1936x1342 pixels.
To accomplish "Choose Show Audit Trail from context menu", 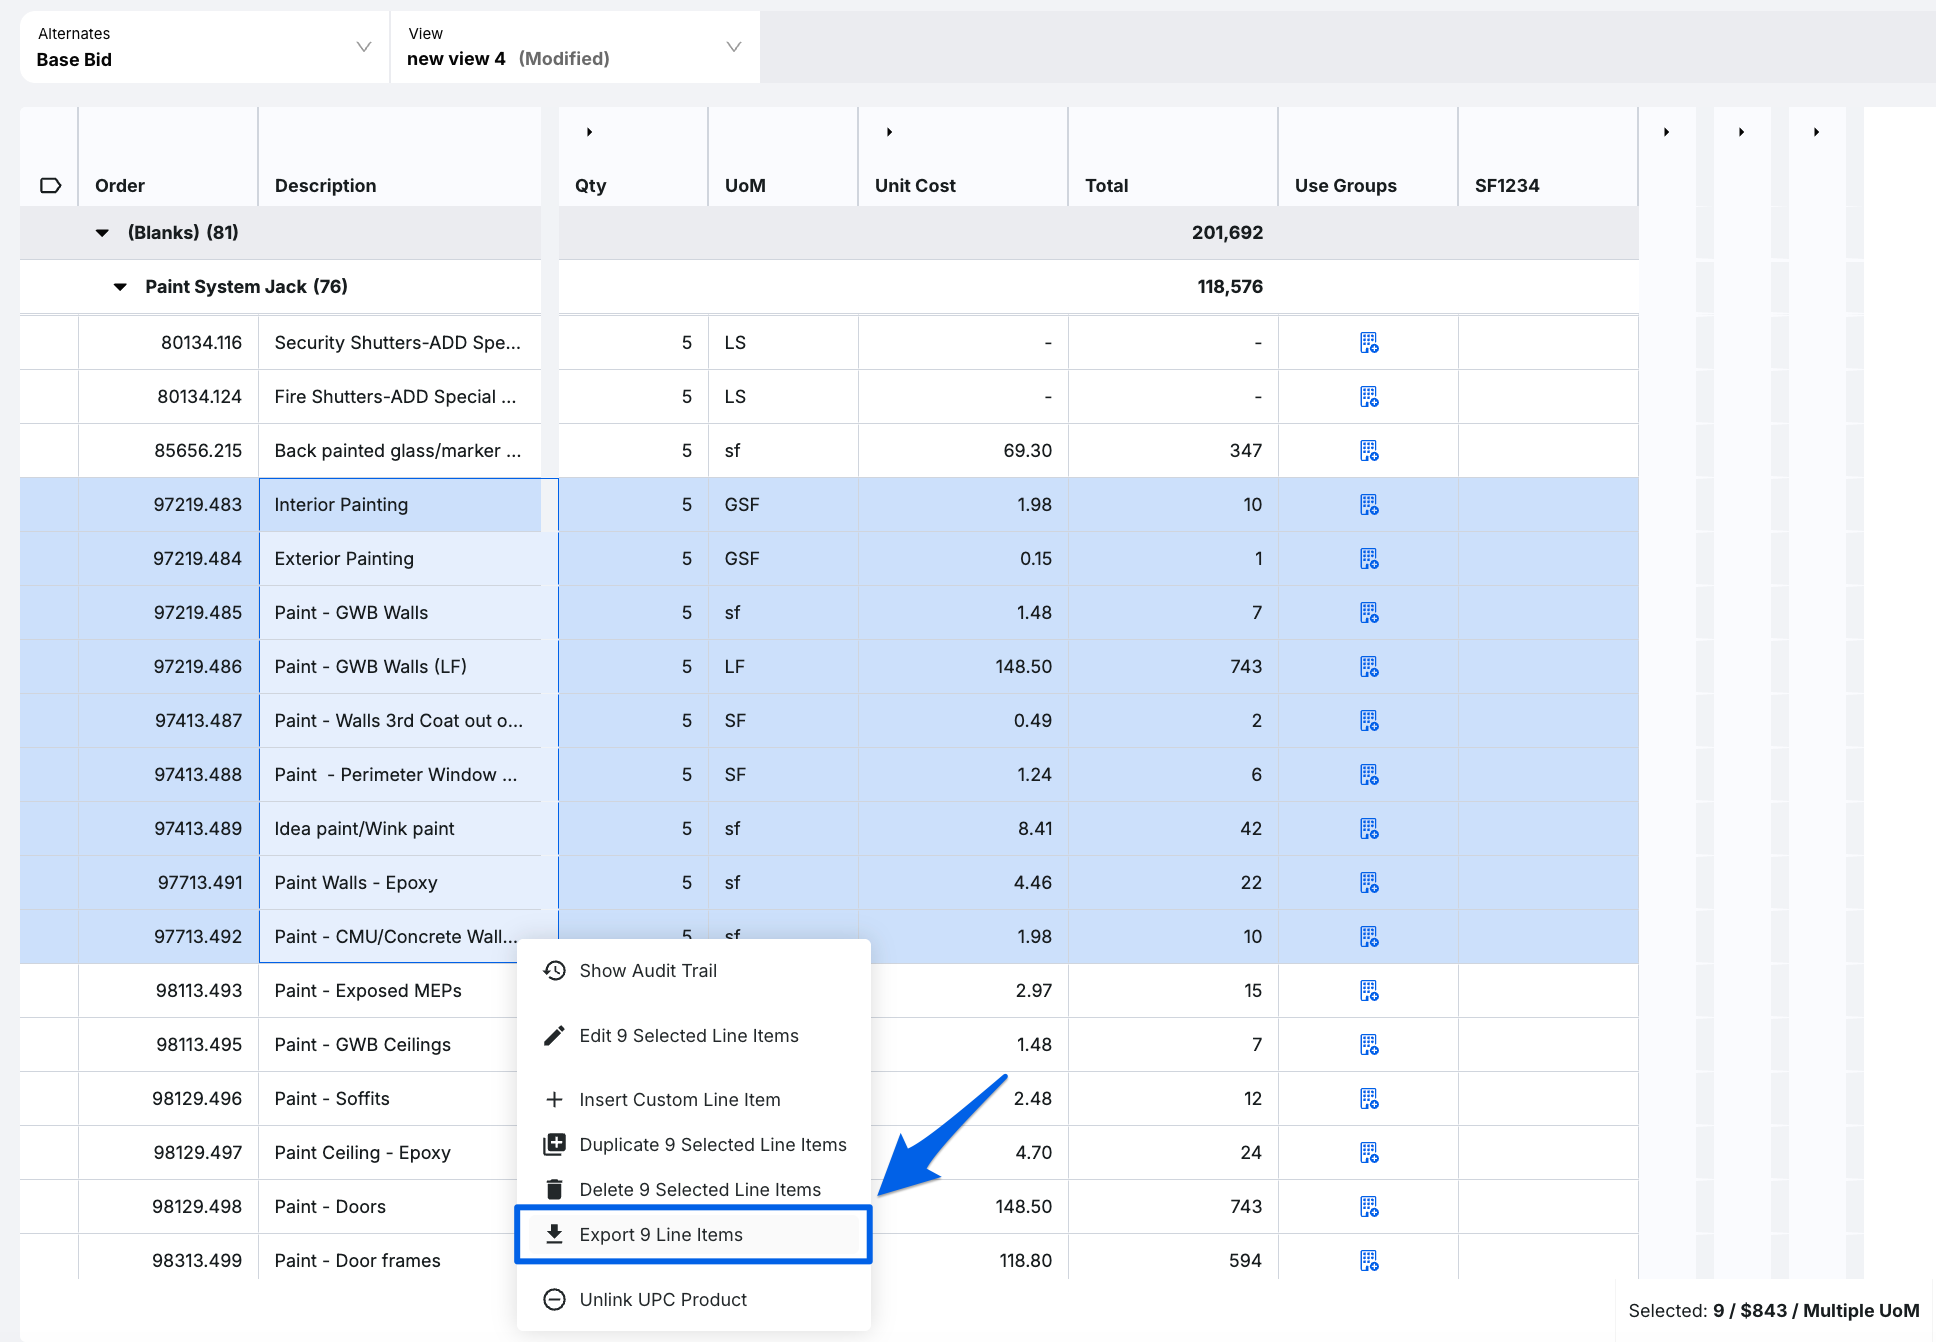I will (648, 971).
